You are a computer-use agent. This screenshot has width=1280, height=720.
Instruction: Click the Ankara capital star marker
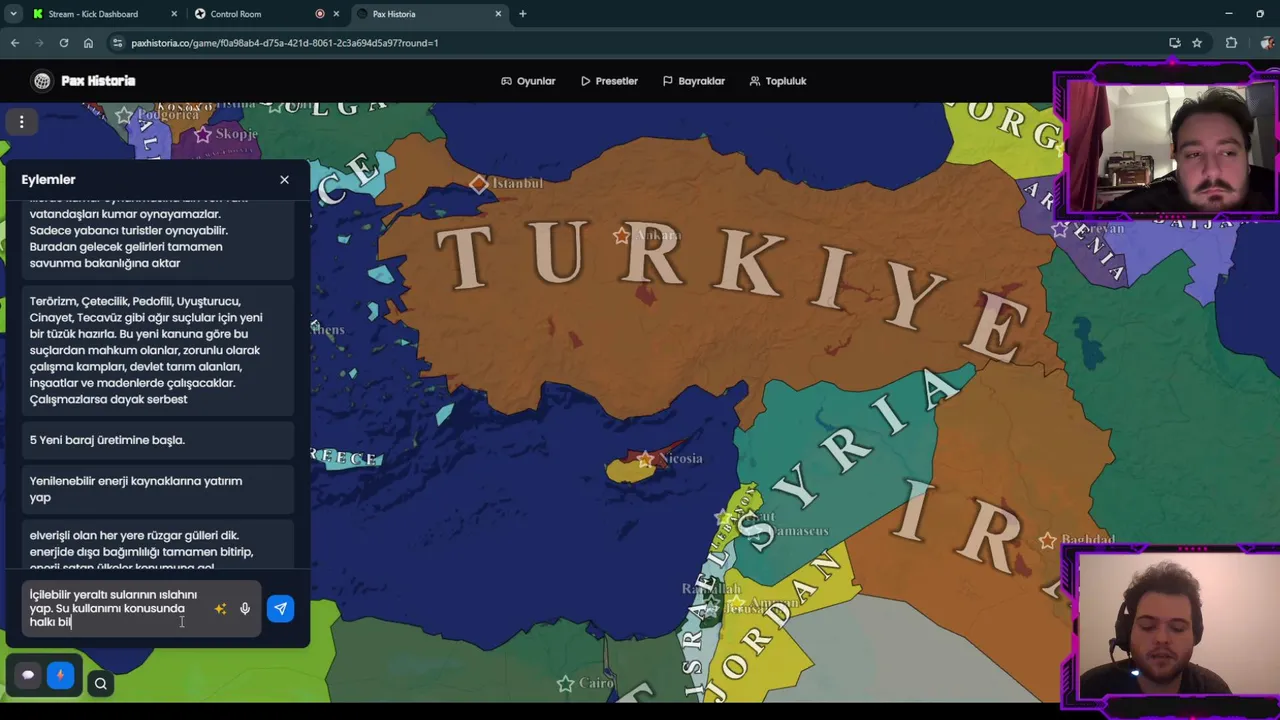pos(622,235)
